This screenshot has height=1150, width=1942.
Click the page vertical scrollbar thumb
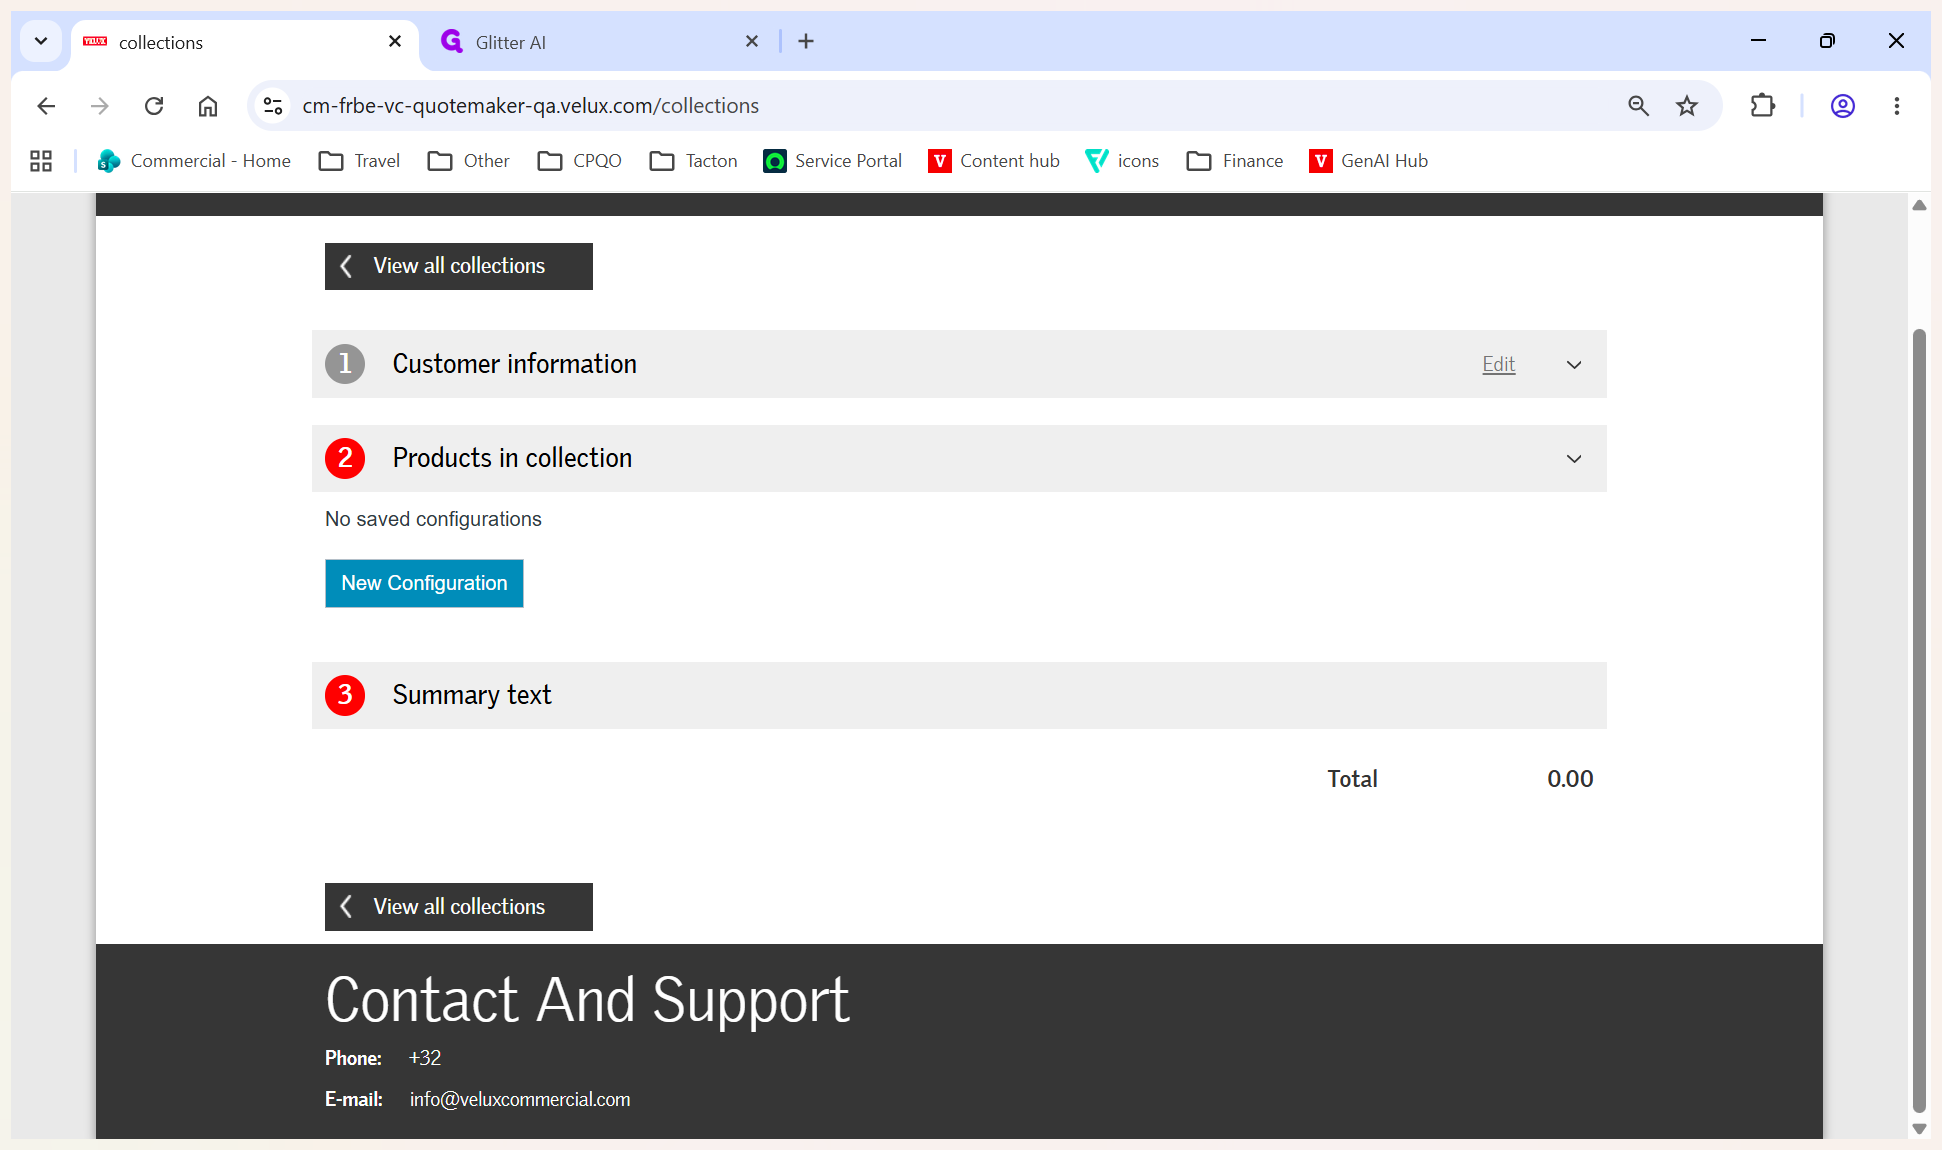click(x=1919, y=720)
